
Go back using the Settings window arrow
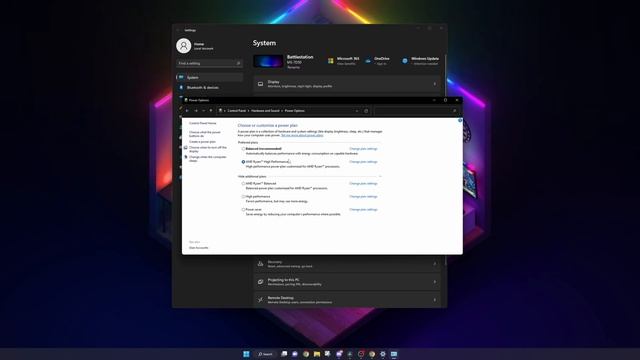(x=178, y=30)
